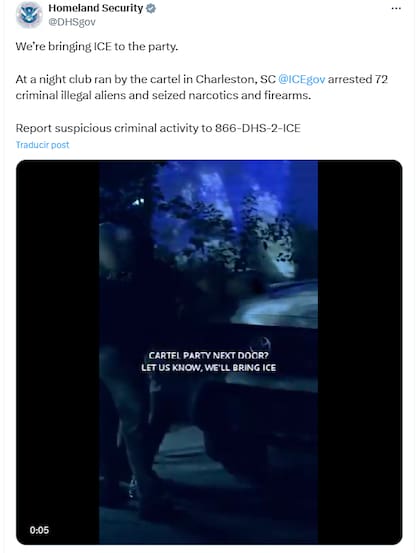This screenshot has width=420, height=553.
Task: Click the CARTEL PARTY NEXT DOOR caption
Action: 208,356
